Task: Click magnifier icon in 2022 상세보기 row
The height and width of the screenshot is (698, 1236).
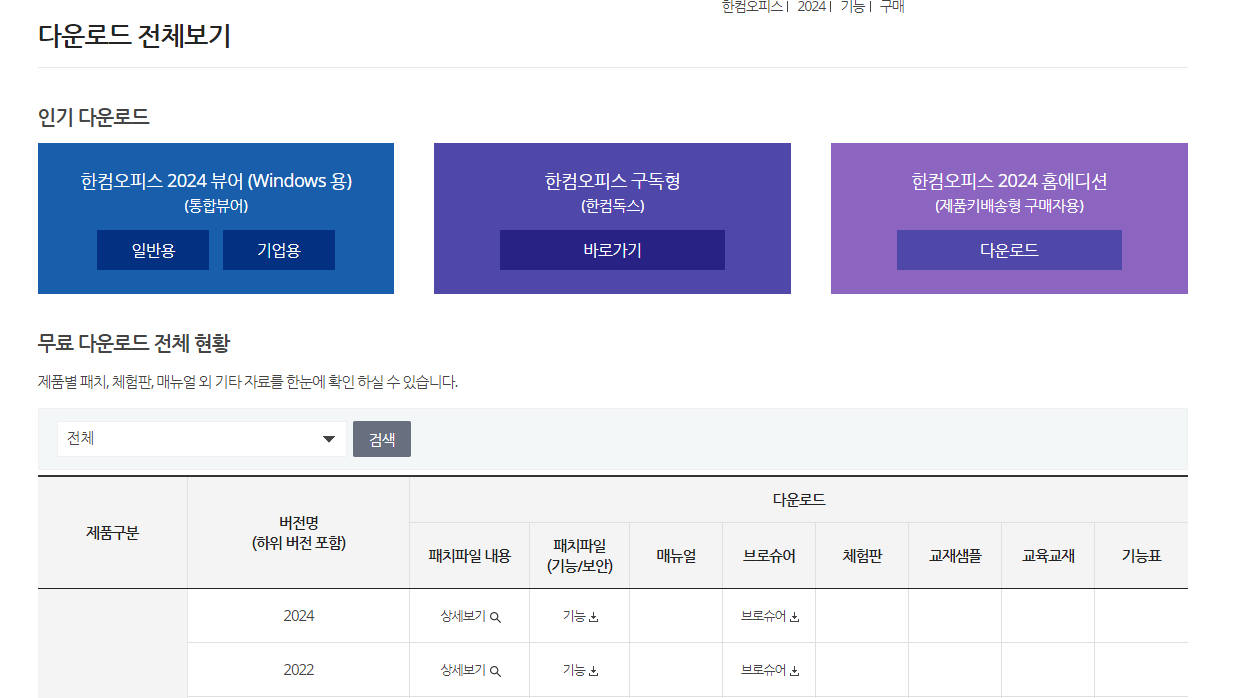Action: click(495, 671)
